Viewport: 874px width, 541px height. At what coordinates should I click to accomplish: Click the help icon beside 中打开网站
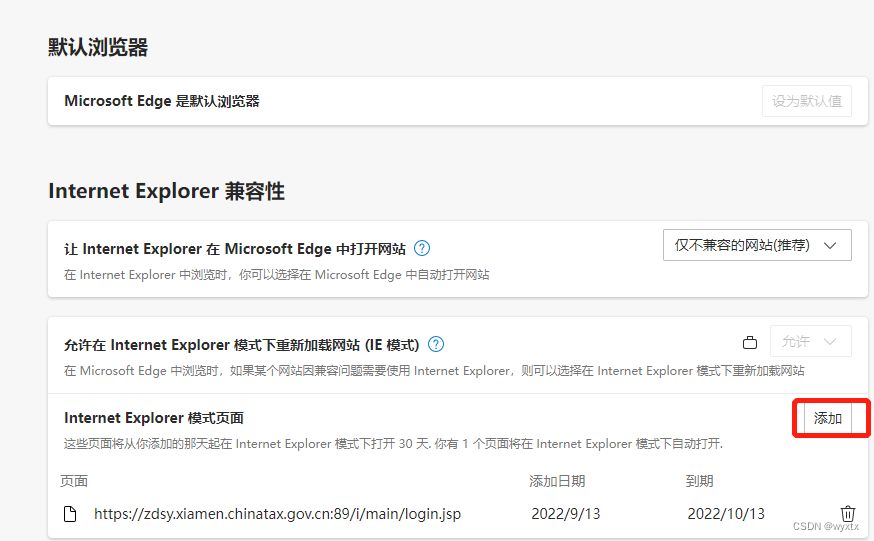(x=422, y=248)
